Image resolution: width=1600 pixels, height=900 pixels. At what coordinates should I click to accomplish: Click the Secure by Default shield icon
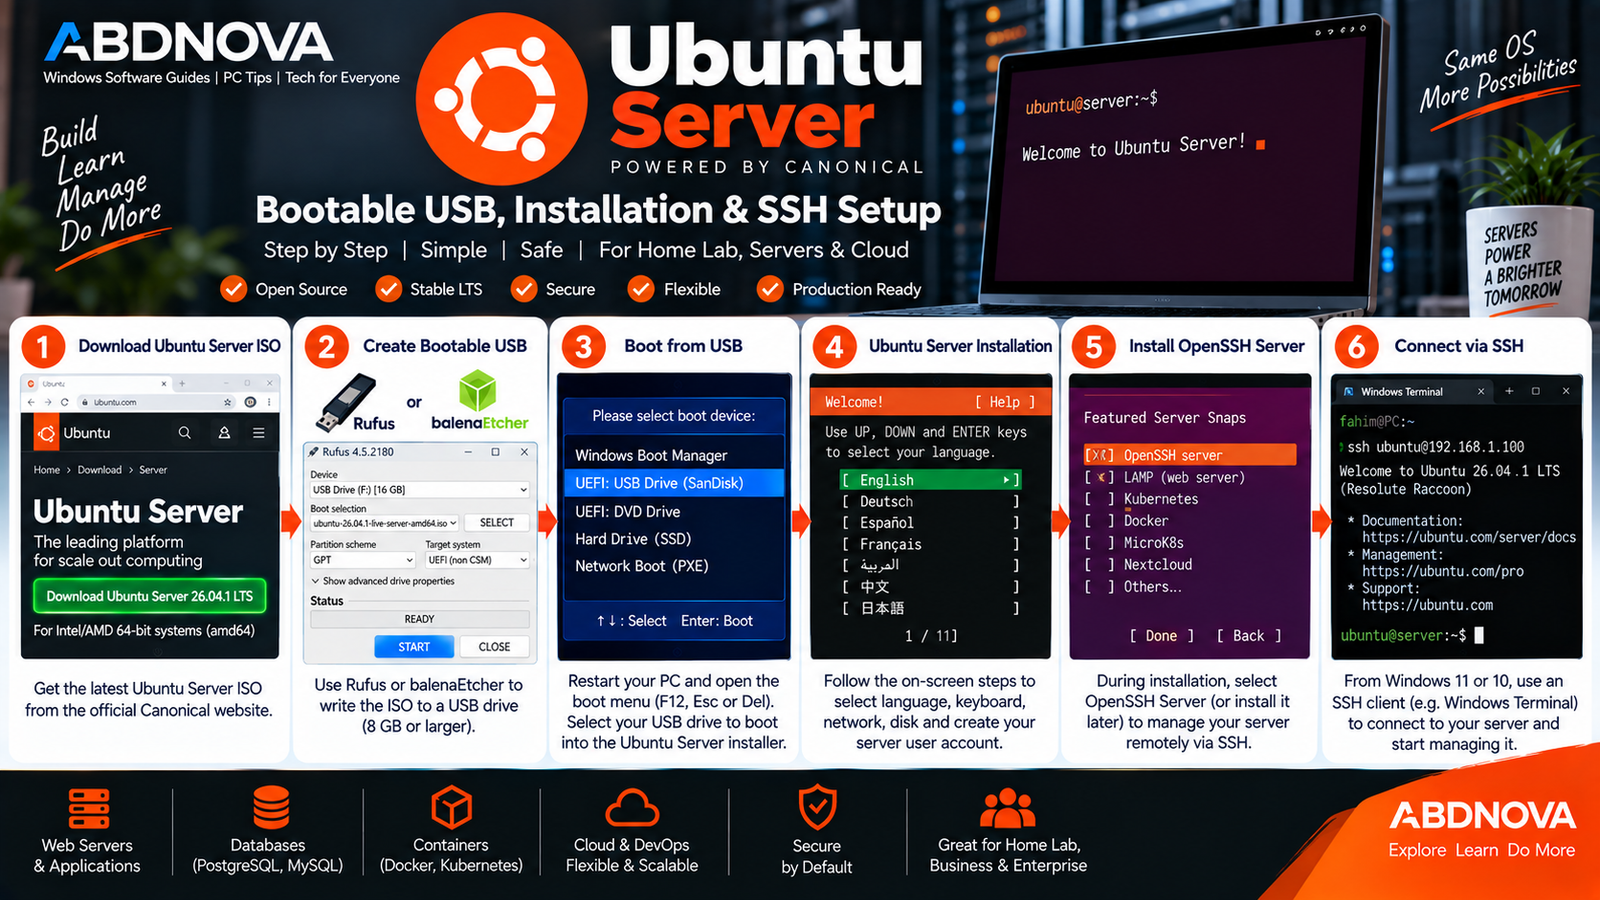coord(817,807)
